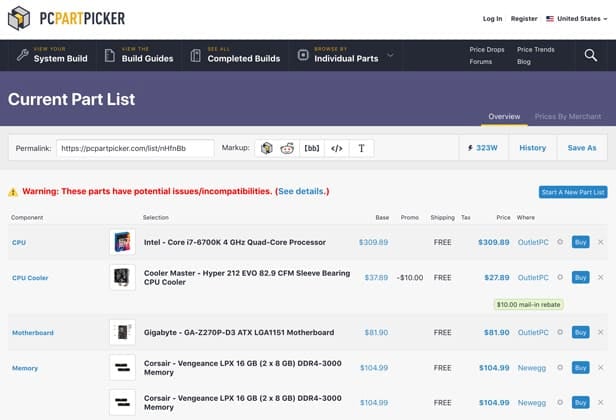Open Price Drops link
616x420 pixels.
click(487, 50)
